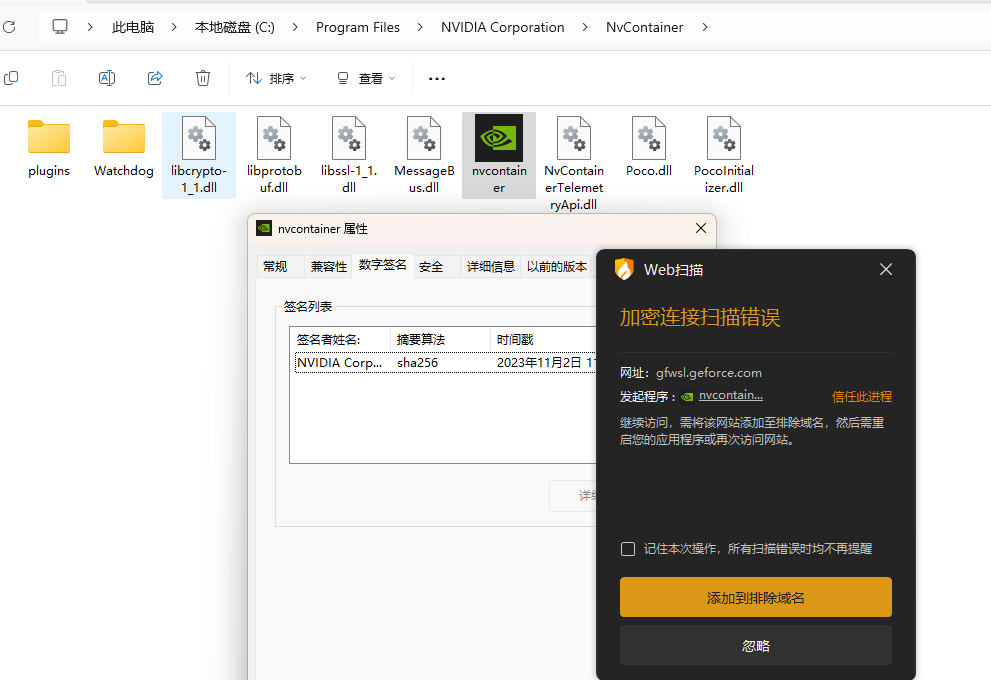991x680 pixels.
Task: Switch to 数字签名 tab
Action: click(x=382, y=265)
